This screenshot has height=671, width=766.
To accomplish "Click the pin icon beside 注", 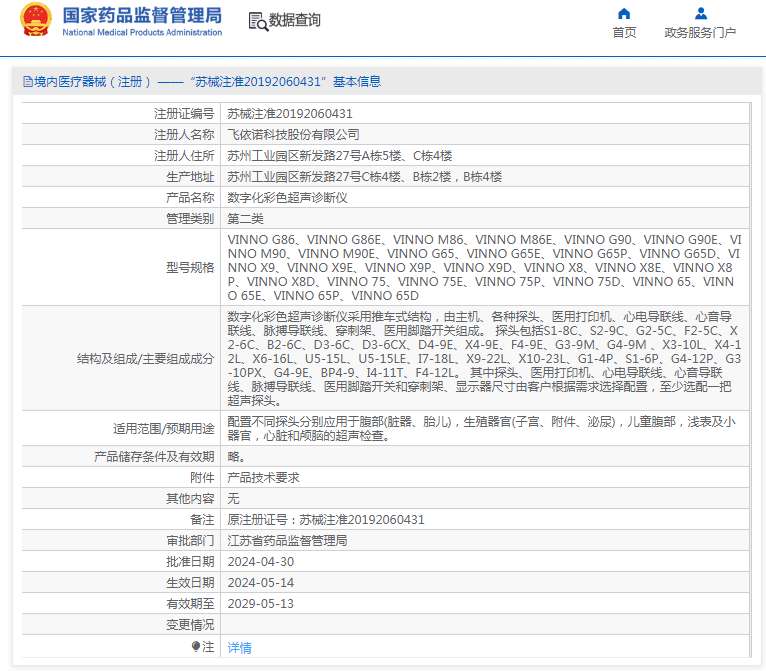I will coord(195,647).
